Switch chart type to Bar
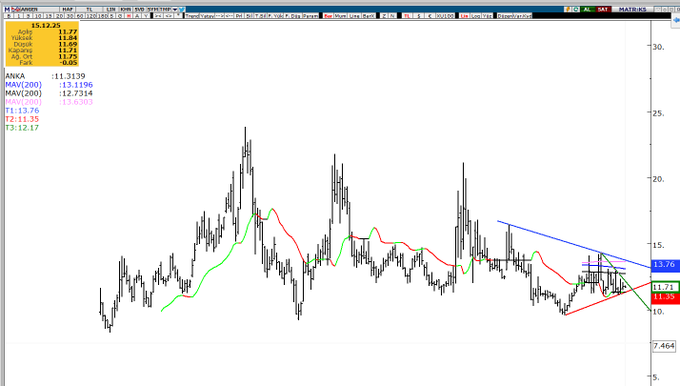The image size is (680, 386). click(328, 16)
